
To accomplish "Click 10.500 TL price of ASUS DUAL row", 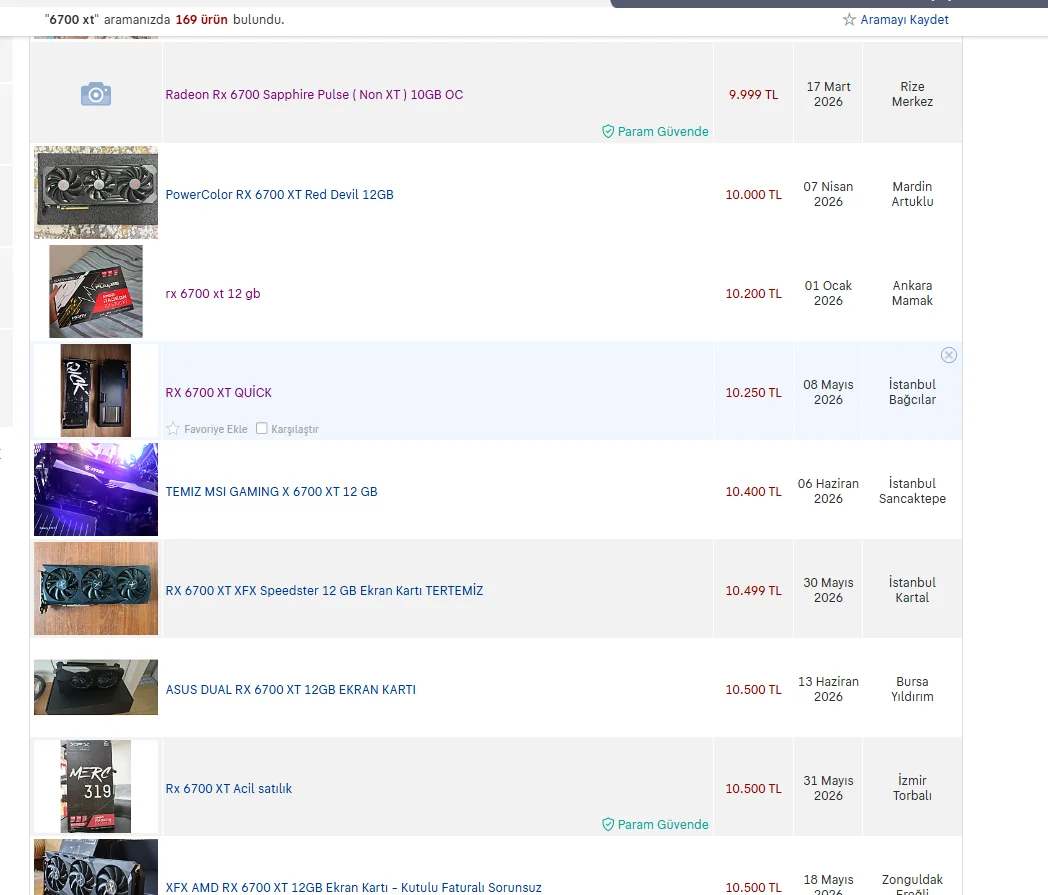I will point(753,689).
